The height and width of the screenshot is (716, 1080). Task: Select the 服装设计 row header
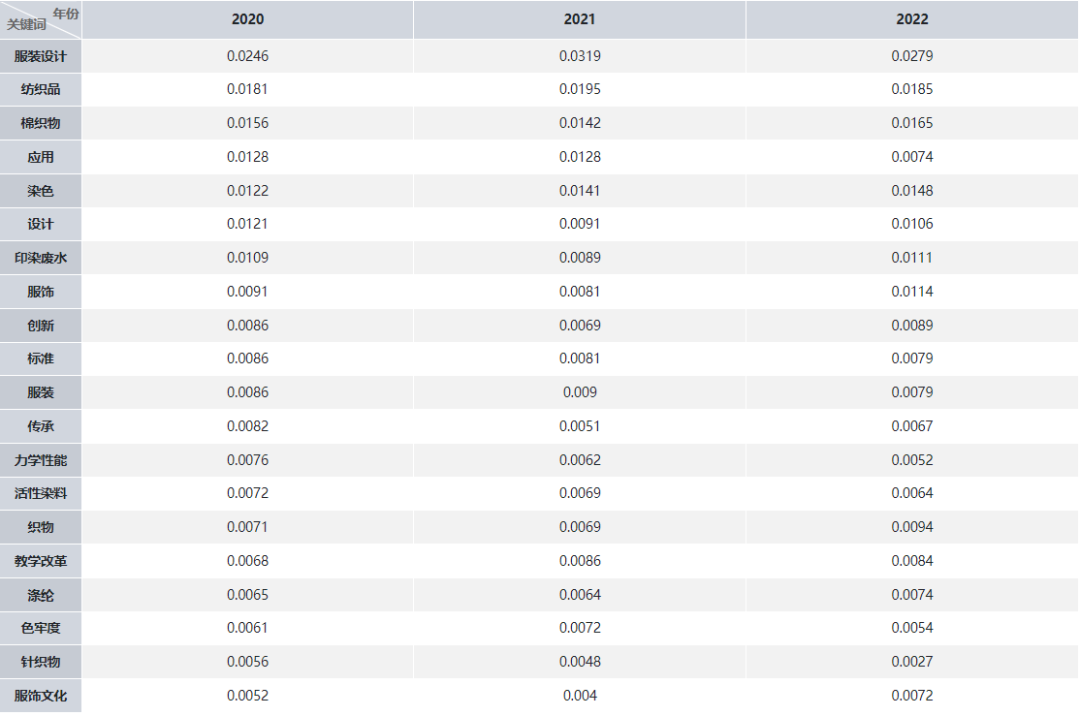pos(41,56)
